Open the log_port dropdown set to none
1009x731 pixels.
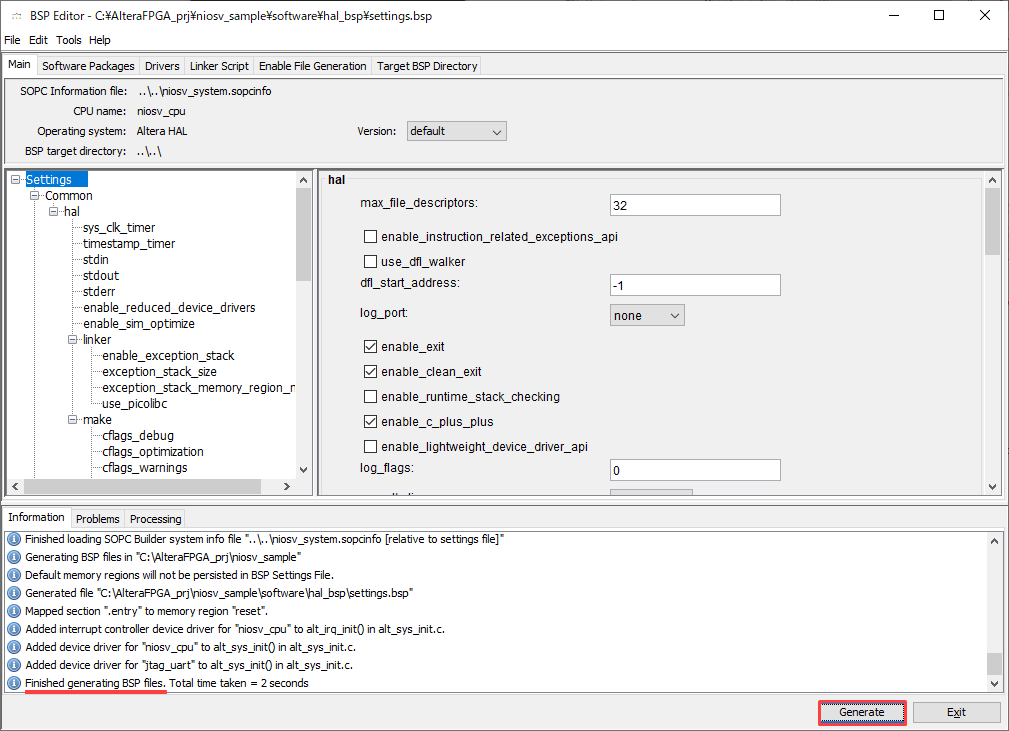[647, 315]
